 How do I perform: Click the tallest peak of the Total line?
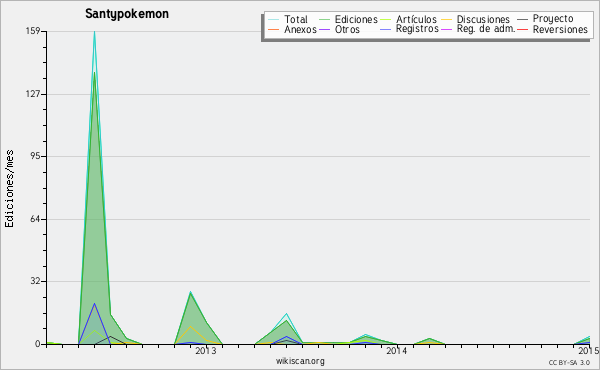click(95, 32)
